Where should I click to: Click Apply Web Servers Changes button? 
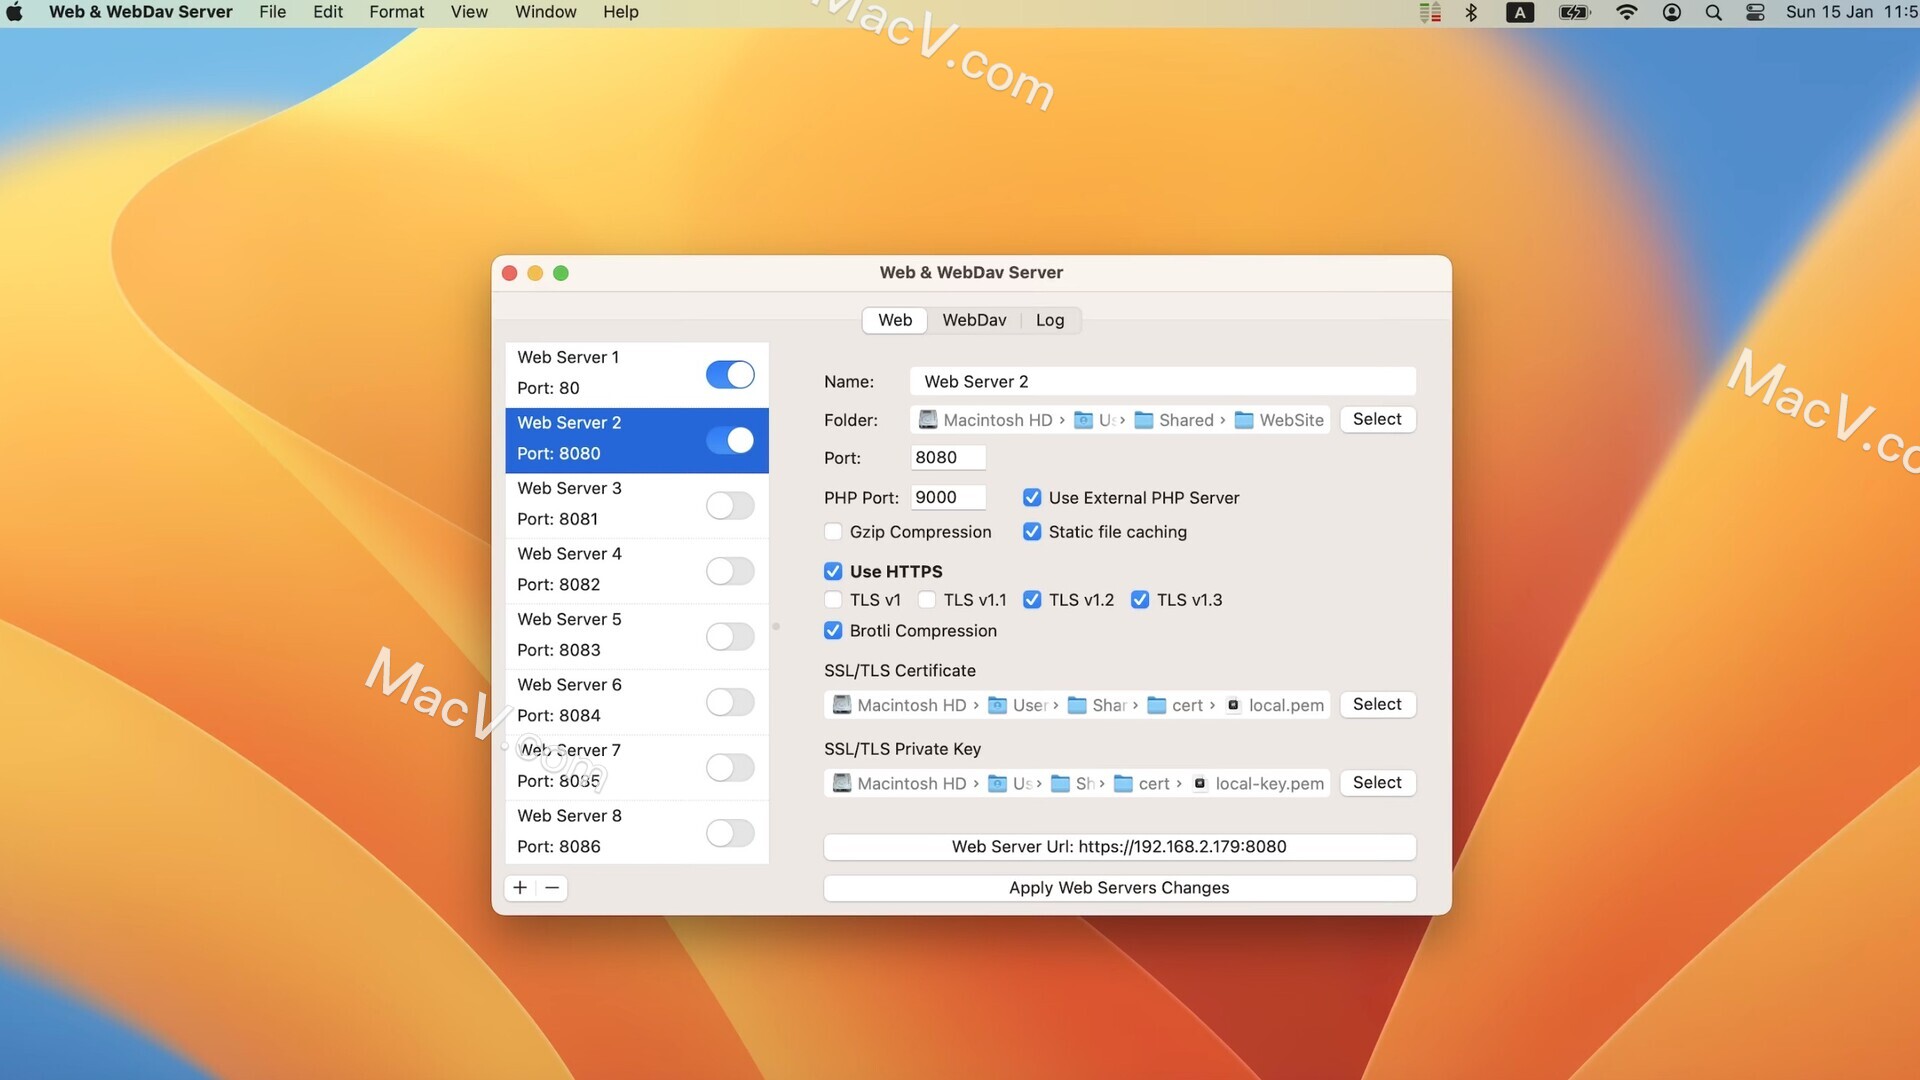click(x=1118, y=887)
